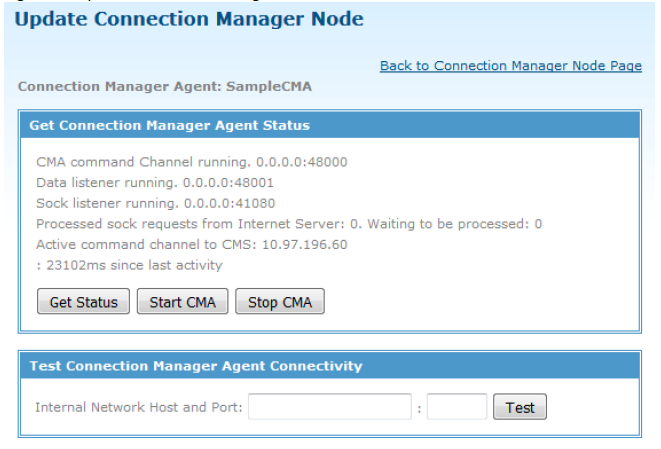Click the 10.97.196.60 CMS address text

305,245
